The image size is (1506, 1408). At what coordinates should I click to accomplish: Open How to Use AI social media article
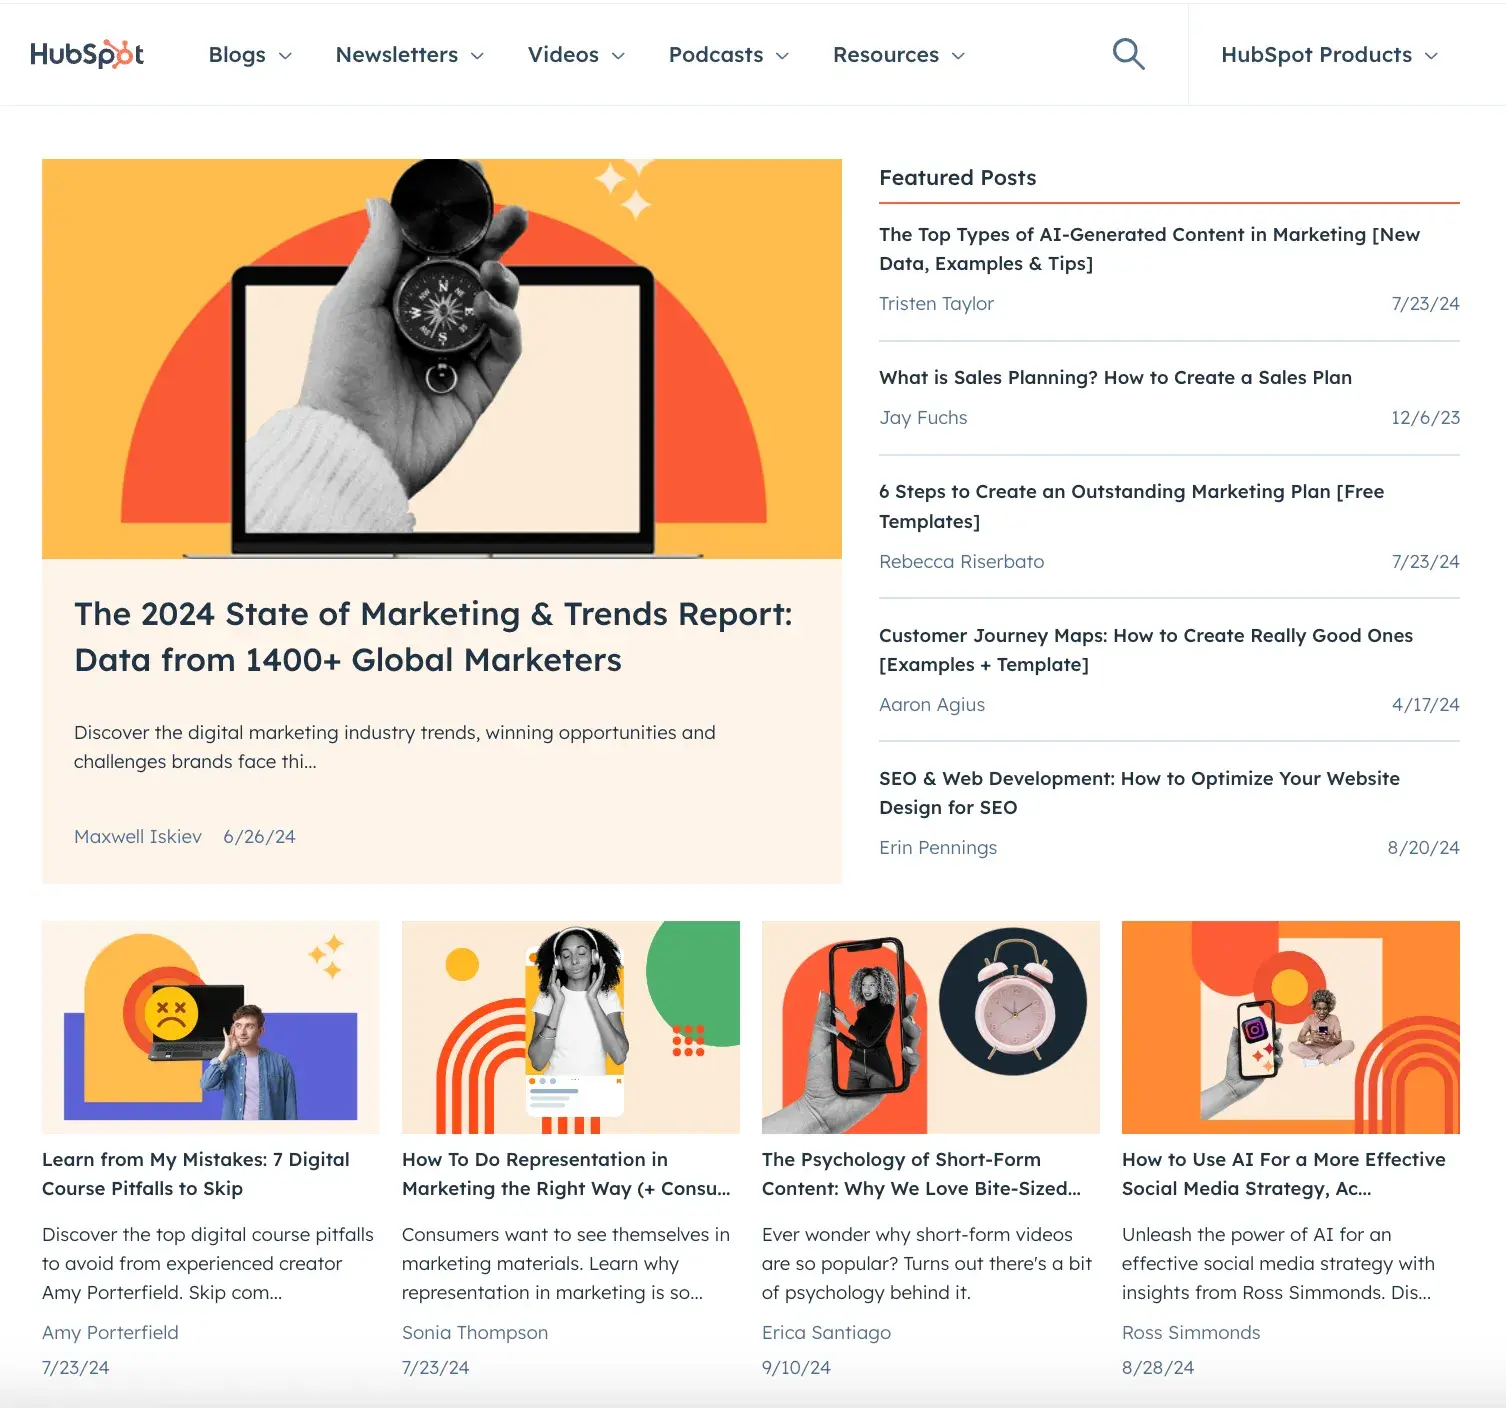pos(1283,1174)
